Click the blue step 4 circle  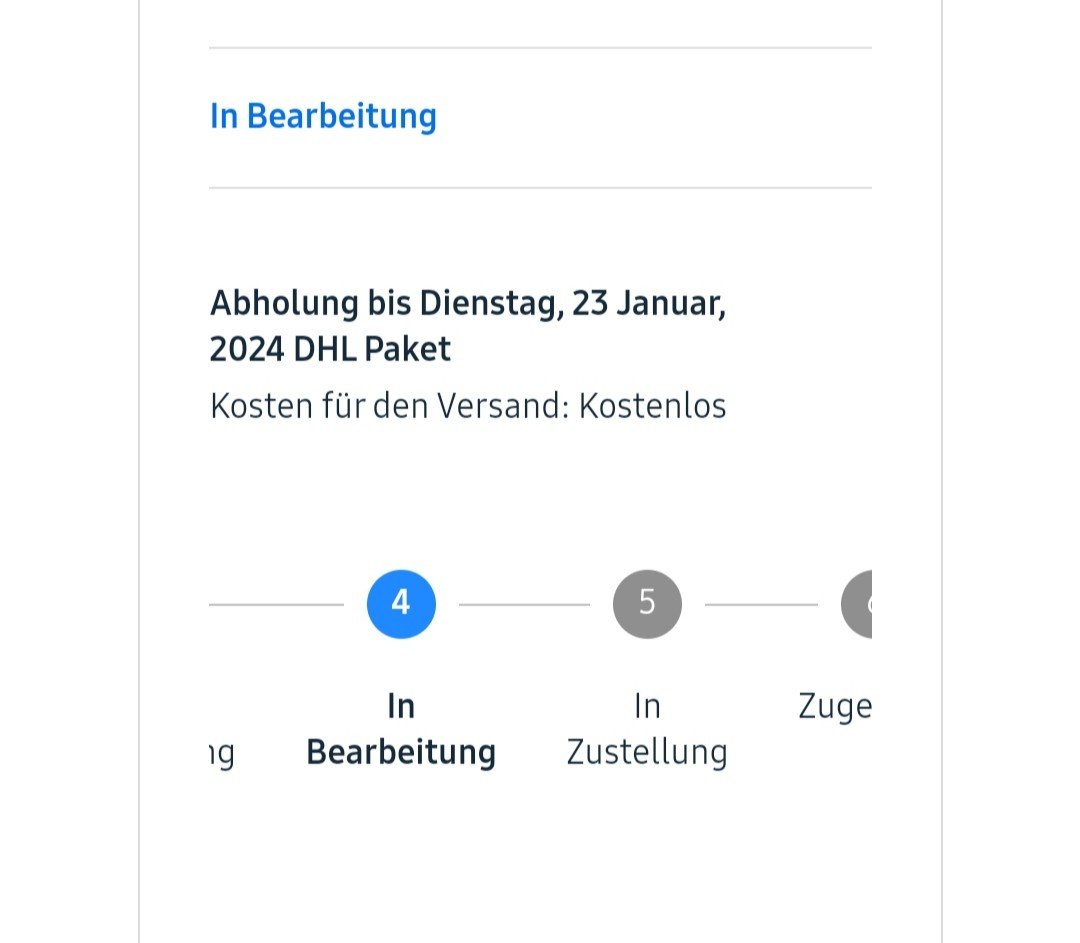pos(401,604)
